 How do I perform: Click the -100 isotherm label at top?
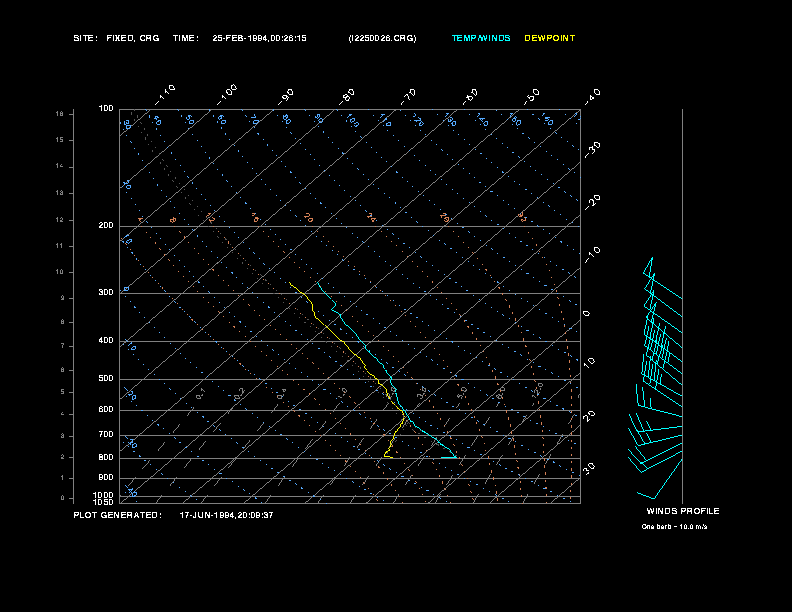(x=227, y=95)
